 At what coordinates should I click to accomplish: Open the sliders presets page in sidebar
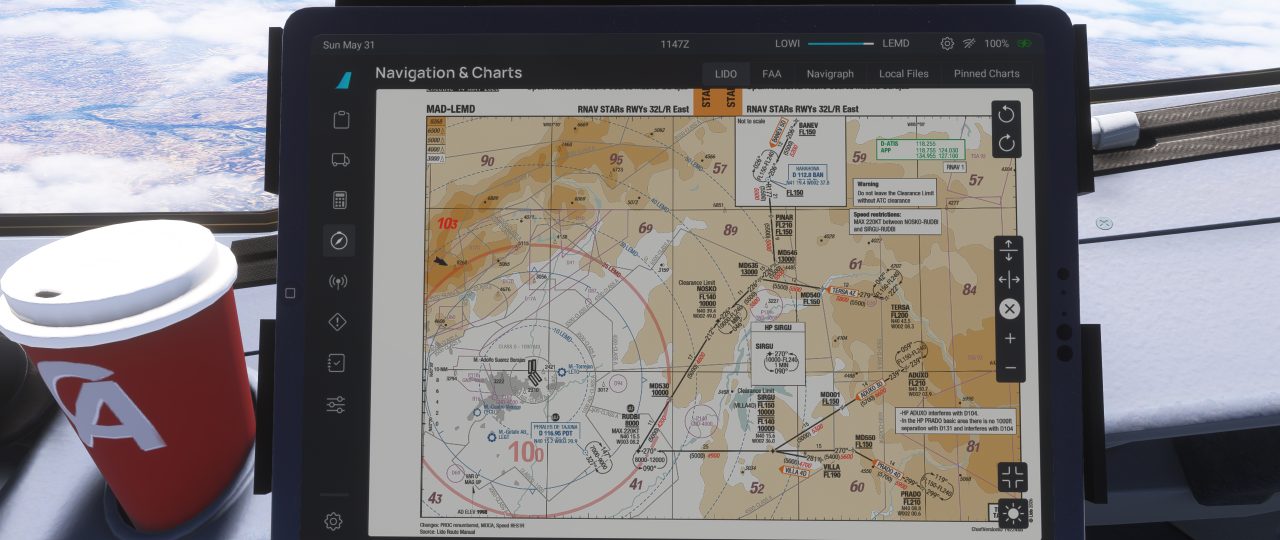coord(336,404)
